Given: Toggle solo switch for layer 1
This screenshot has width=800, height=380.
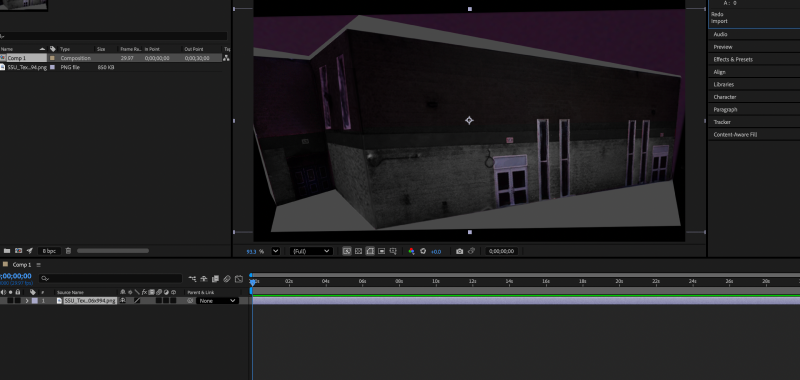Looking at the screenshot, I should coord(10,301).
